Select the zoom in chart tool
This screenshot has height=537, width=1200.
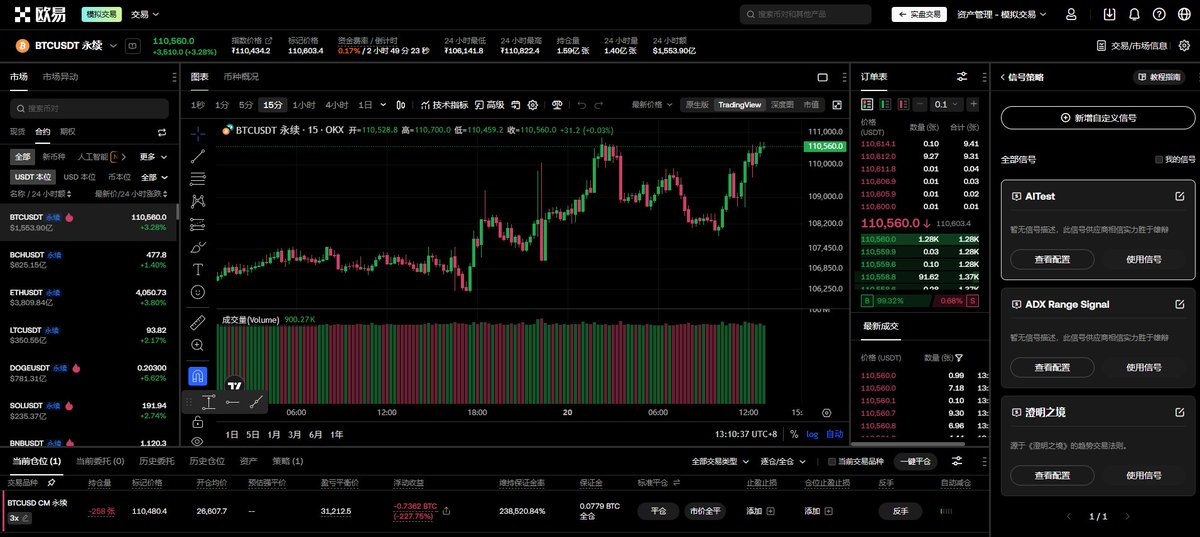click(x=198, y=345)
